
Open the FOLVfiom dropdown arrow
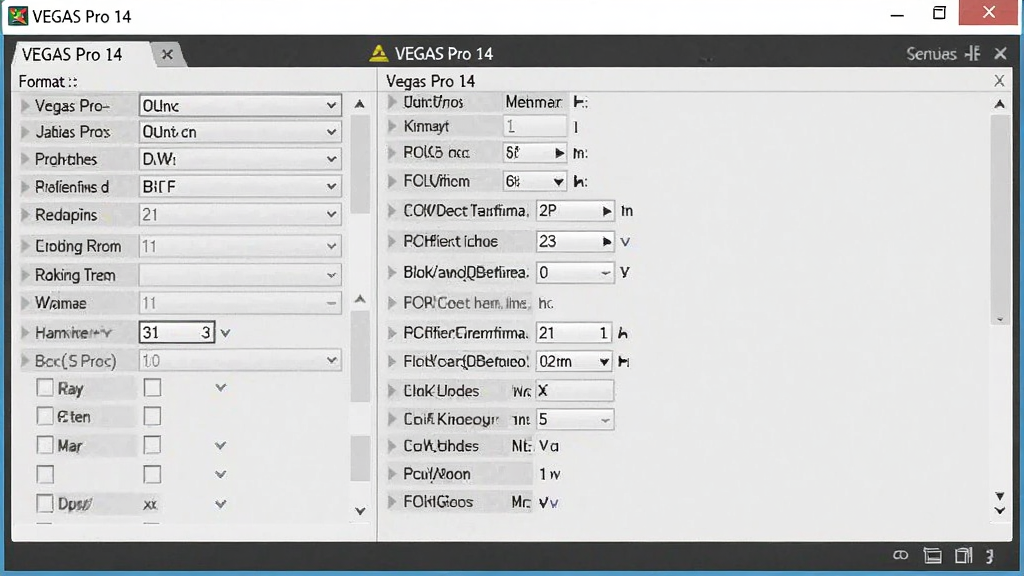click(558, 182)
